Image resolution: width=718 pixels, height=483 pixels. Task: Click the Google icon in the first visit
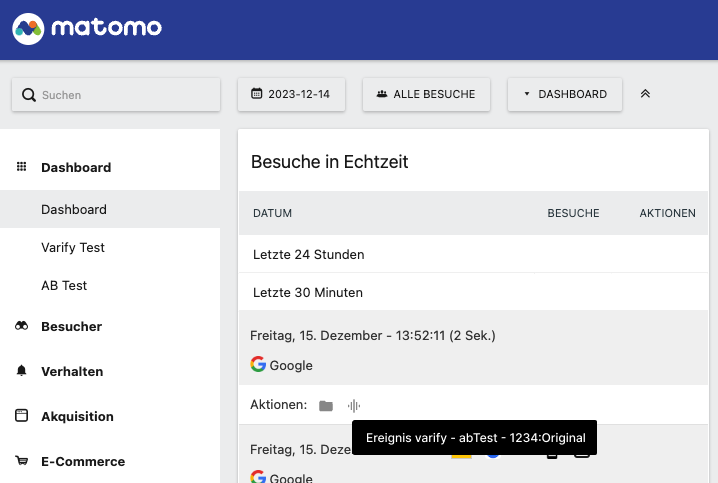point(258,364)
